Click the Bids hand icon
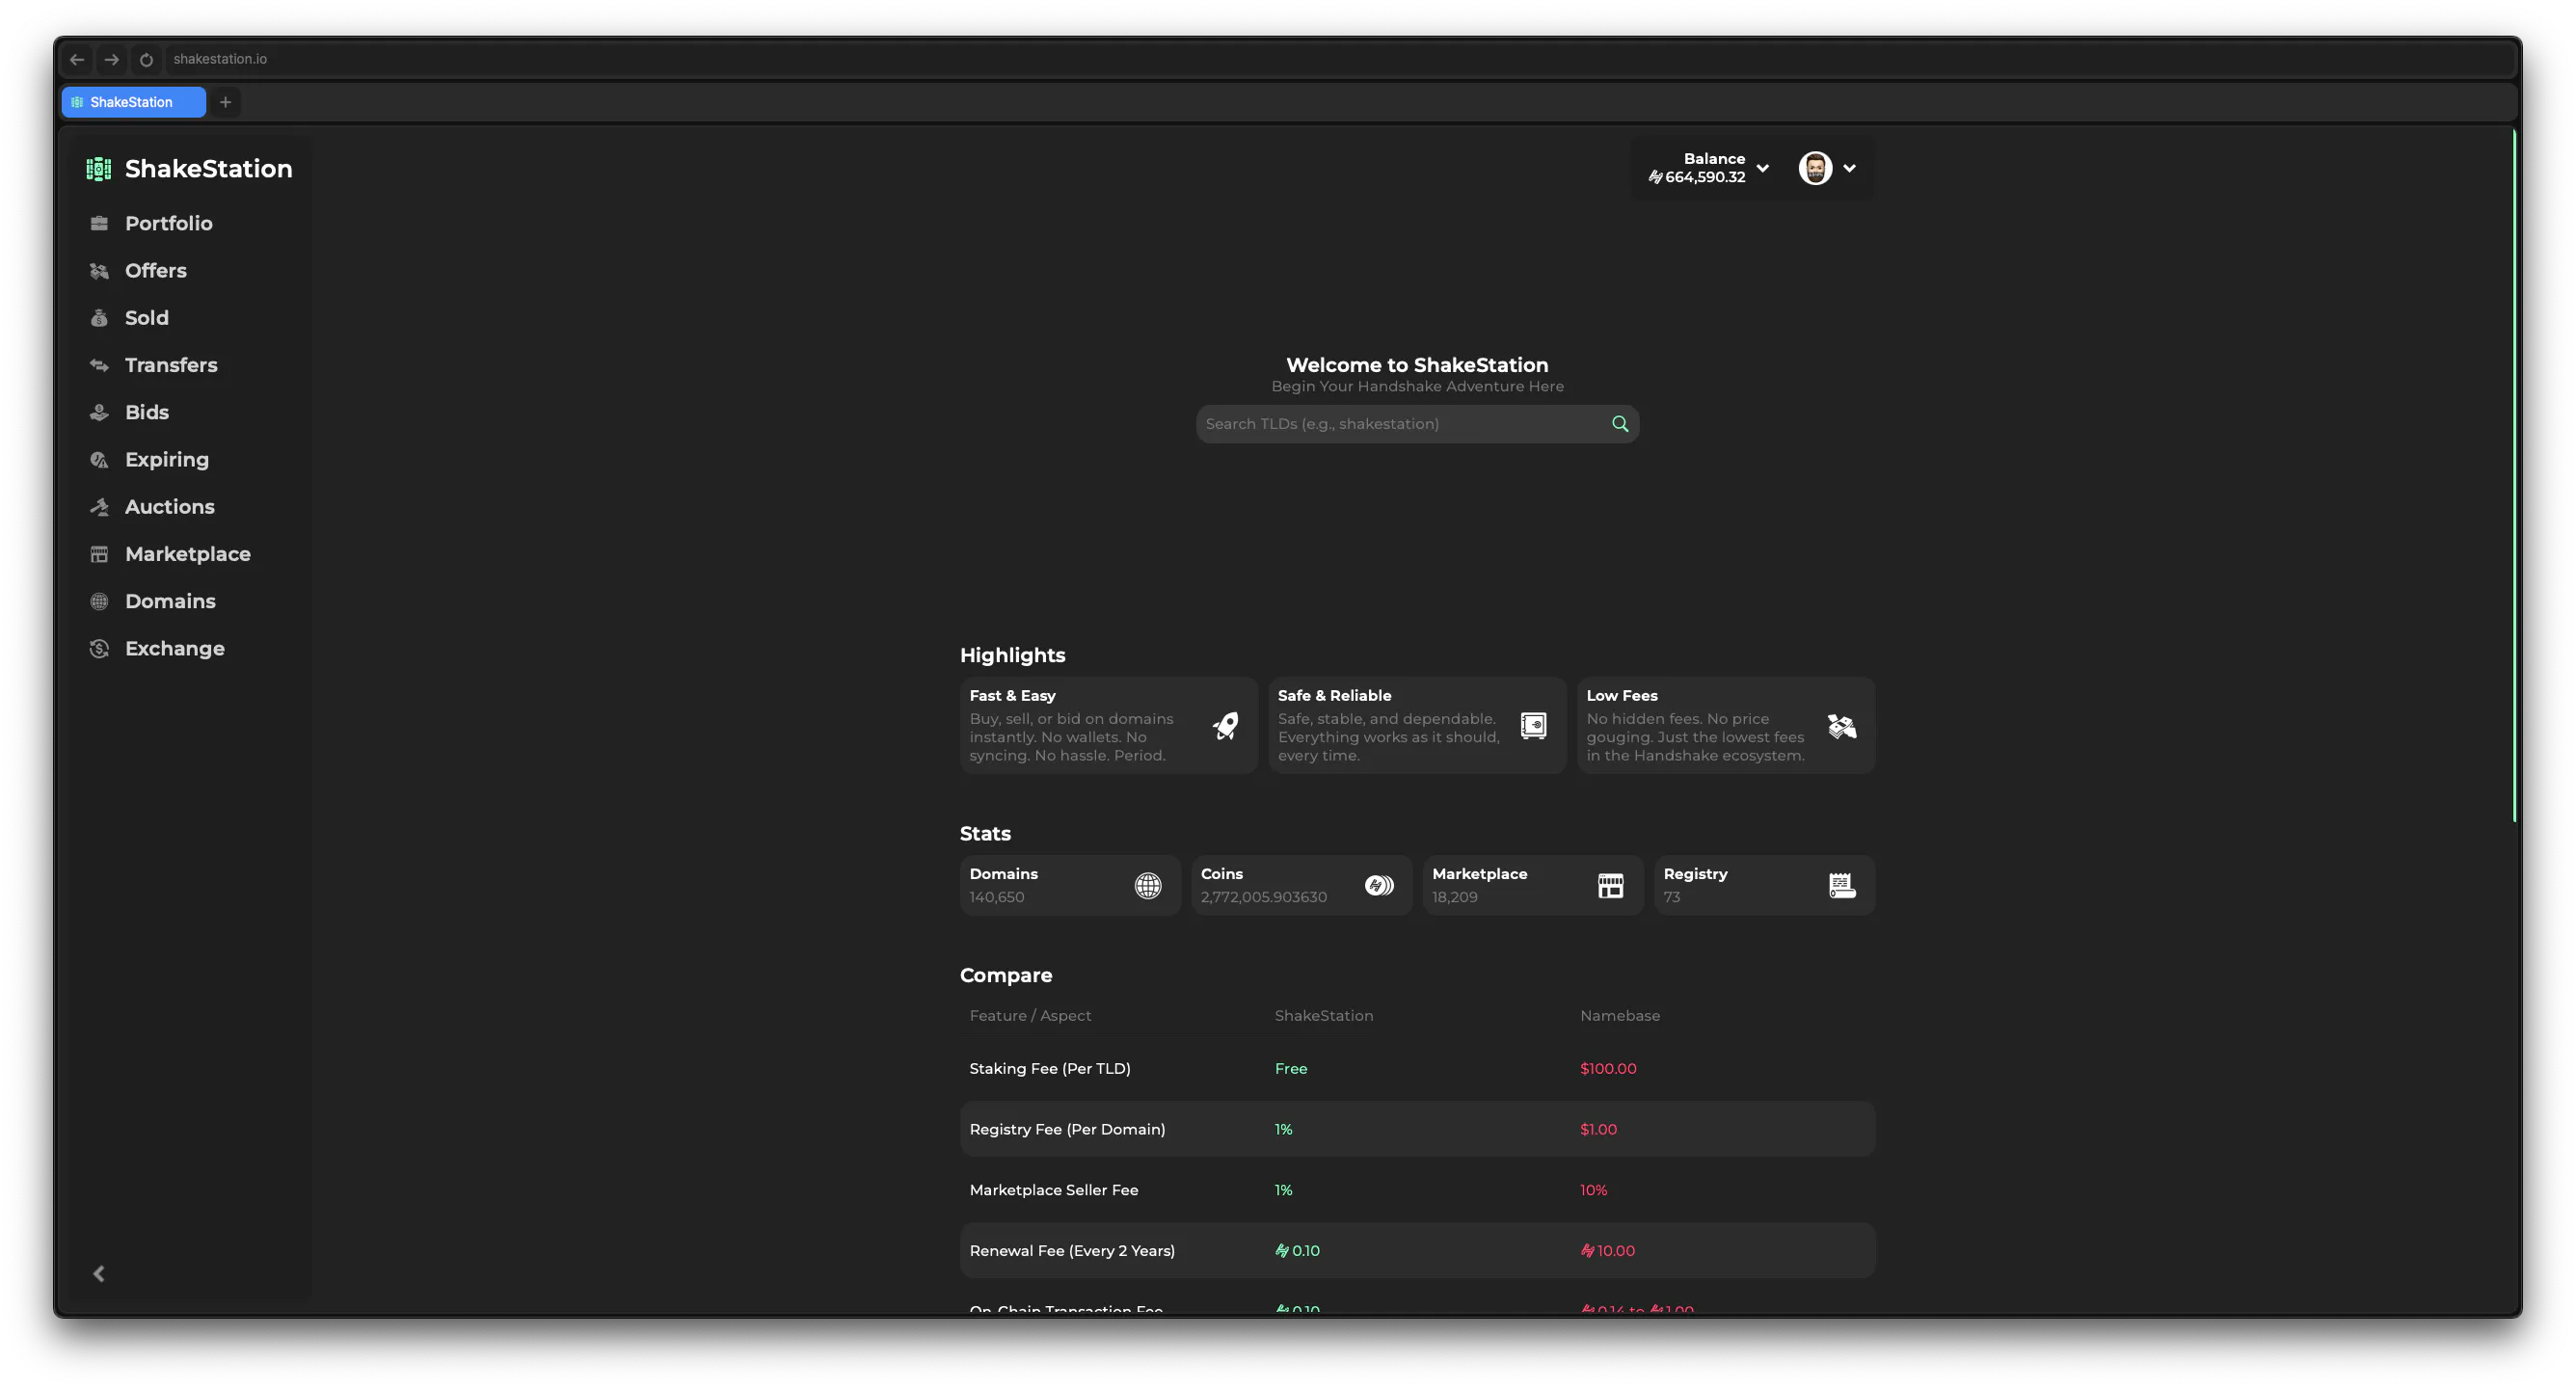The image size is (2576, 1389). (x=99, y=412)
